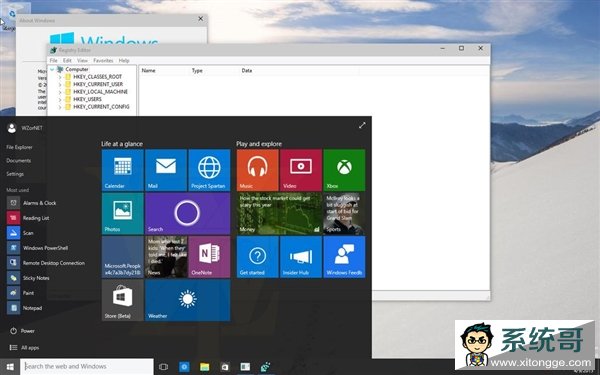Click the WZorNET user account
600x375 pixels.
pyautogui.click(x=25, y=128)
